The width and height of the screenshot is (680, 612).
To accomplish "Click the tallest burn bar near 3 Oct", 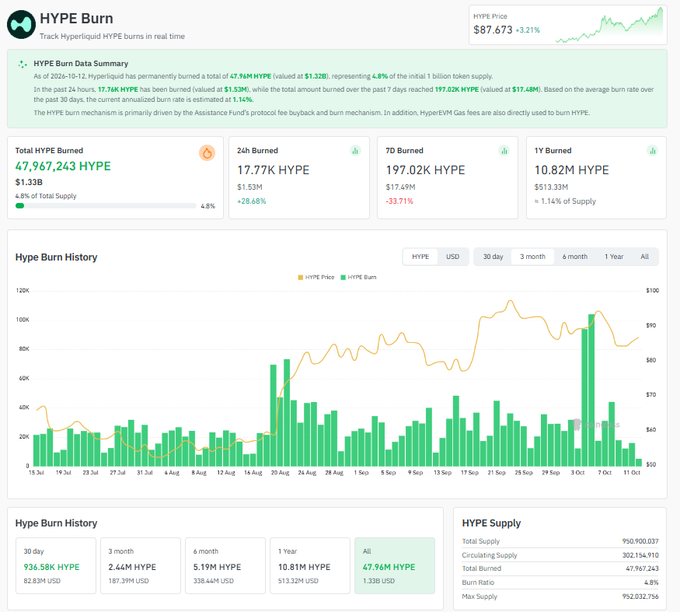I will [591, 390].
